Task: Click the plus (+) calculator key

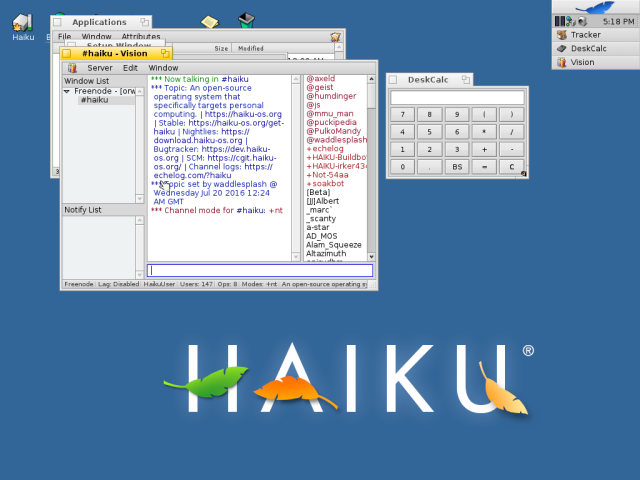Action: 484,149
